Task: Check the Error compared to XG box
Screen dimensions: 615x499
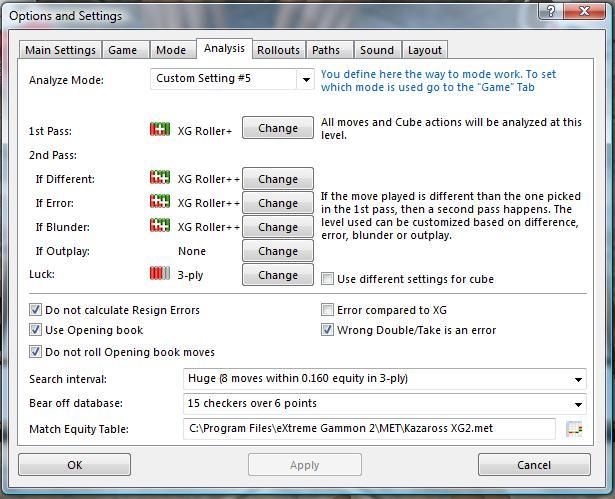Action: point(328,310)
